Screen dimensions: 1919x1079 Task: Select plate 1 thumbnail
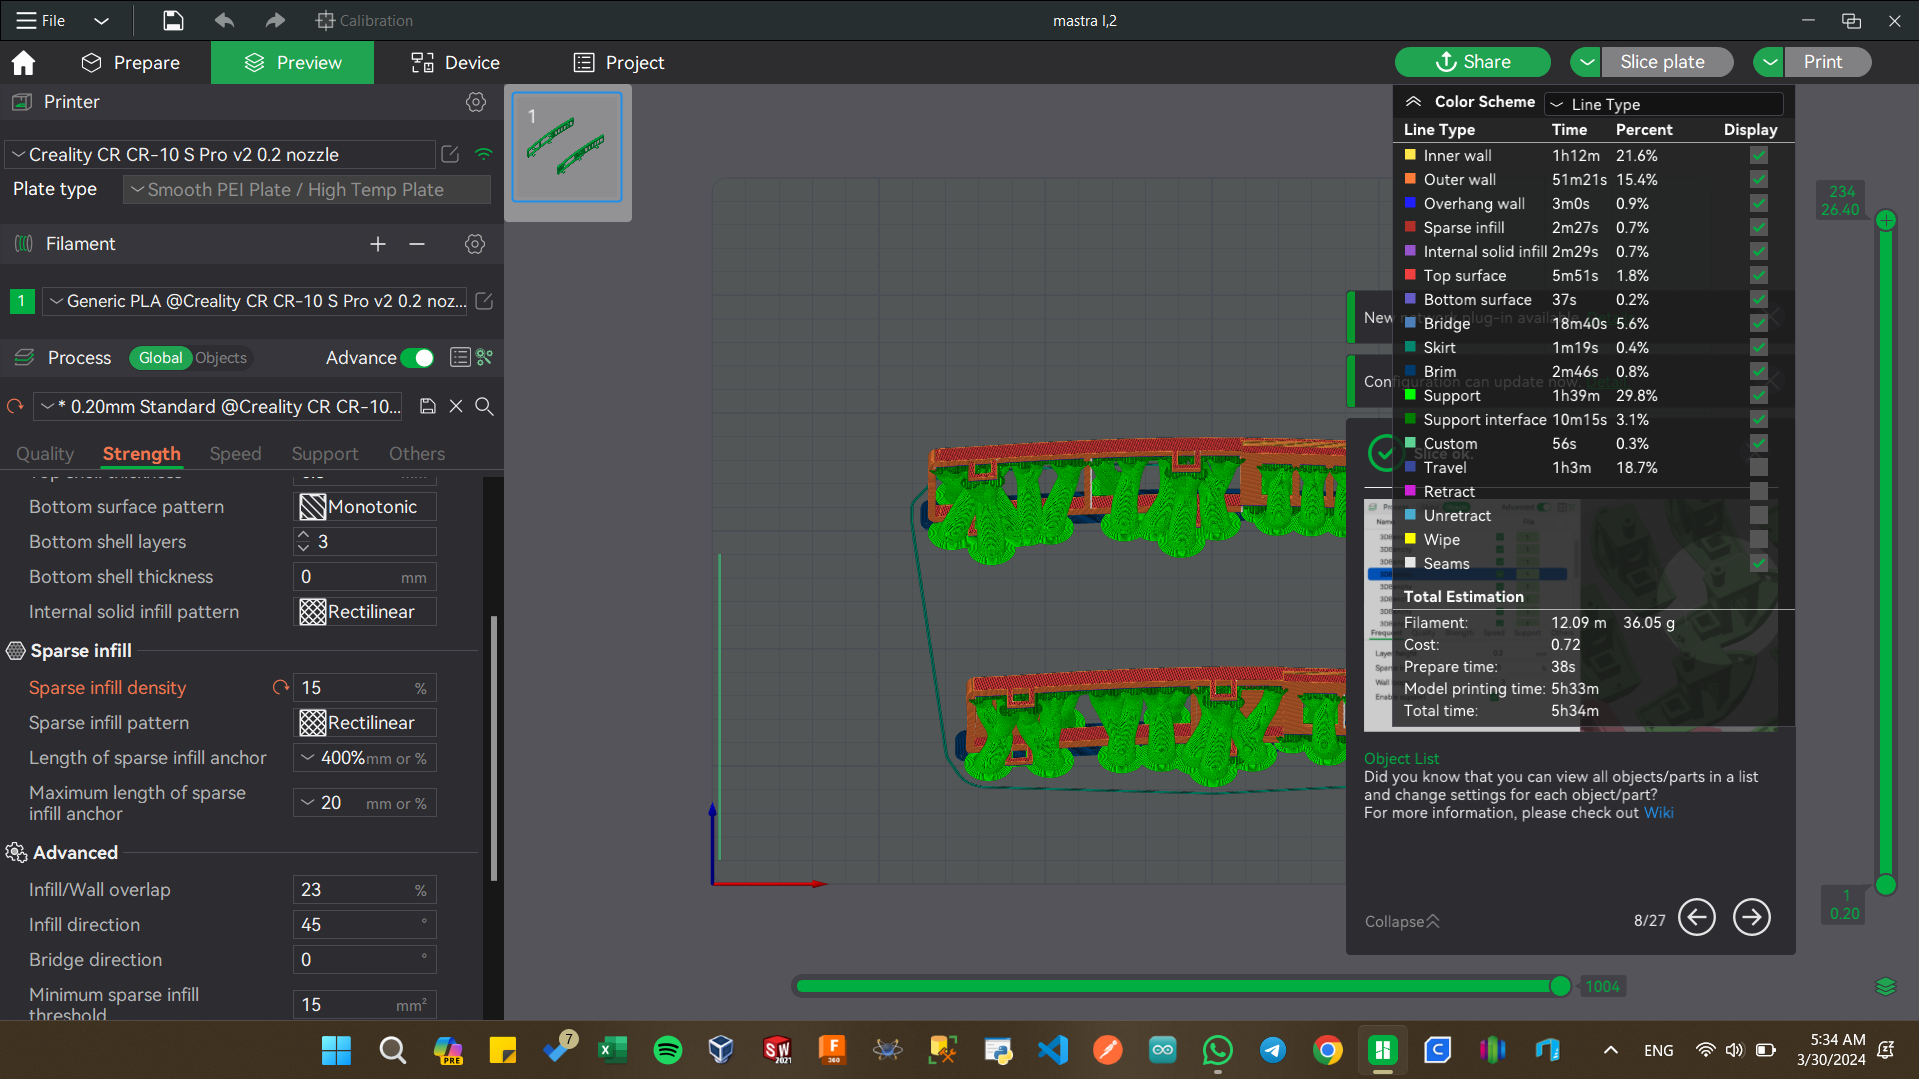[567, 147]
